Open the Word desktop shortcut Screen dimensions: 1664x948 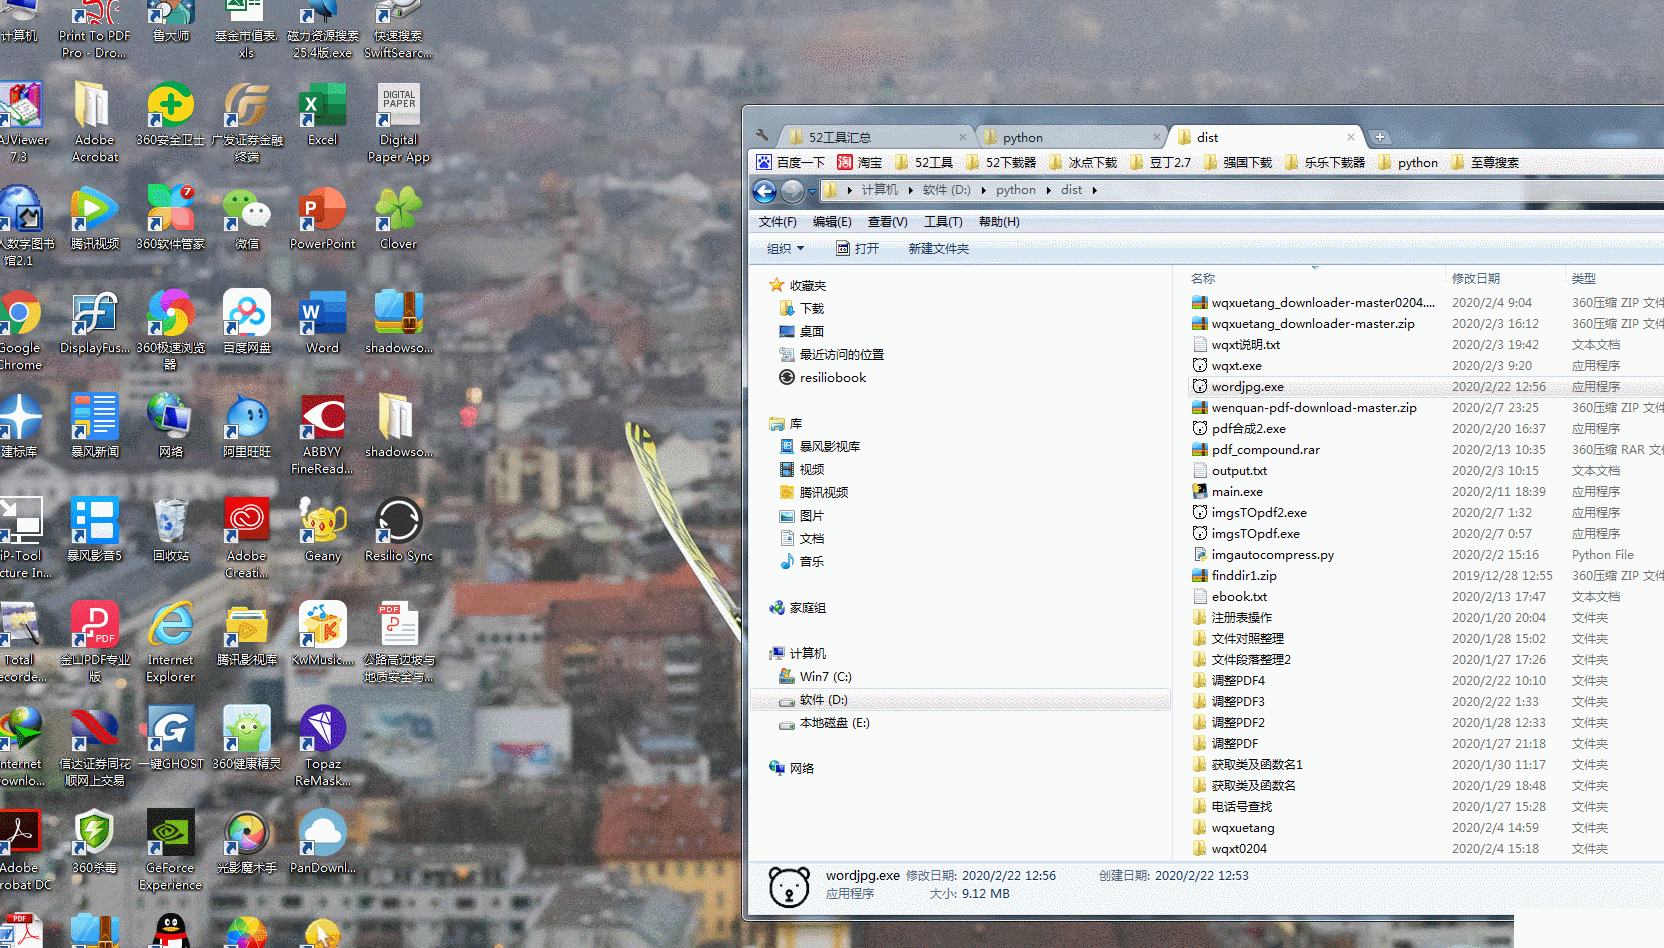[322, 322]
